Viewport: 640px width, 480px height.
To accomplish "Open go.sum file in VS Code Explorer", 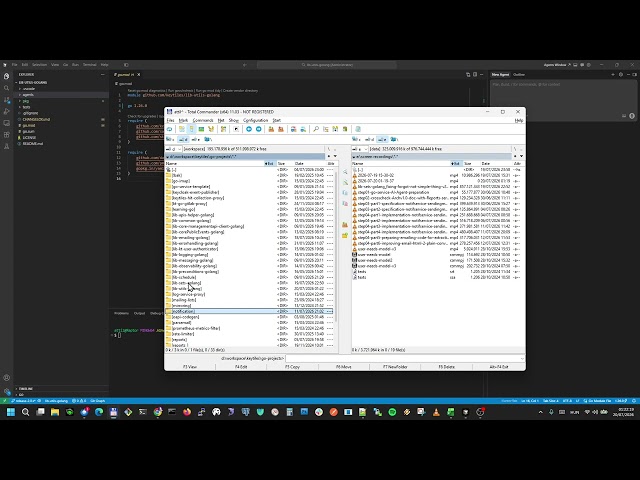I will [x=61, y=131].
